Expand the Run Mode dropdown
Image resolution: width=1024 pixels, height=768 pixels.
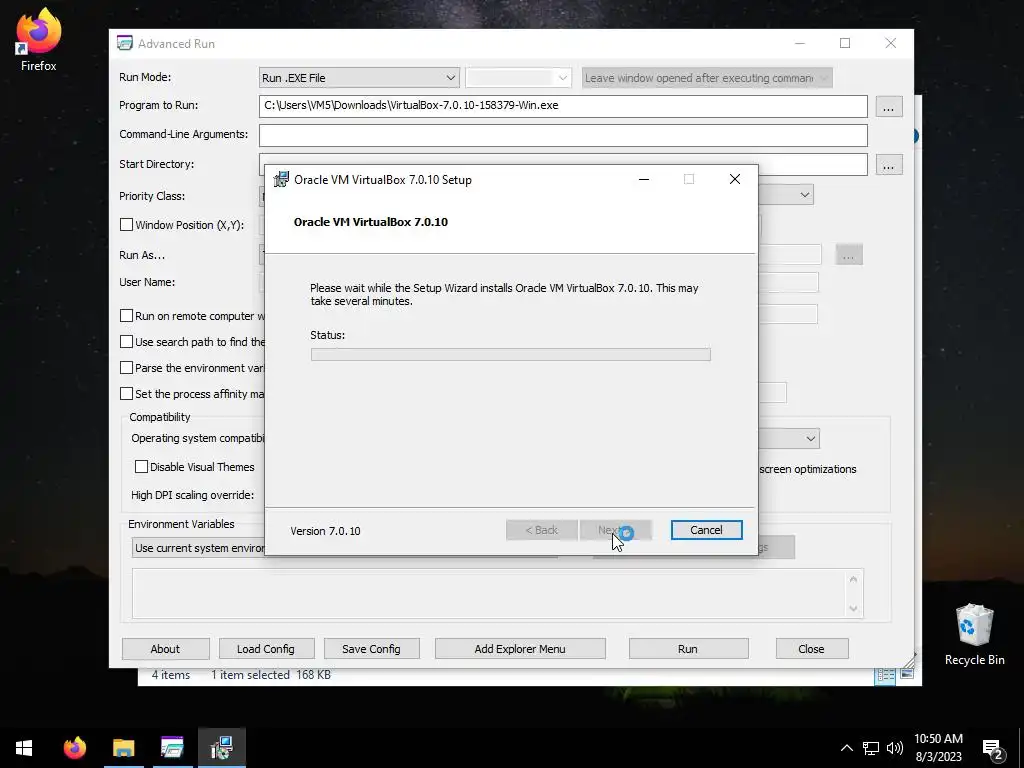tap(359, 78)
